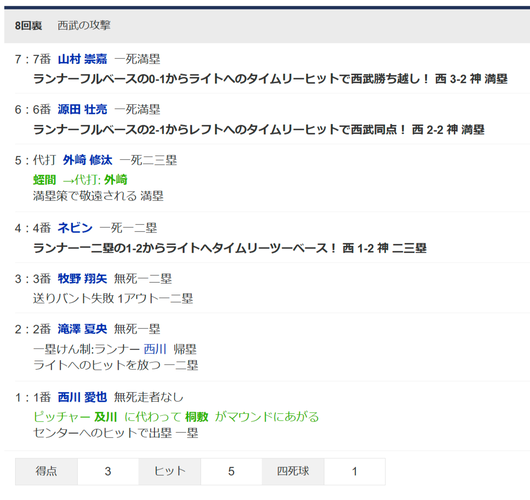Open player link 滝澤 夏央
Screen dimensions: 530x500
click(82, 329)
